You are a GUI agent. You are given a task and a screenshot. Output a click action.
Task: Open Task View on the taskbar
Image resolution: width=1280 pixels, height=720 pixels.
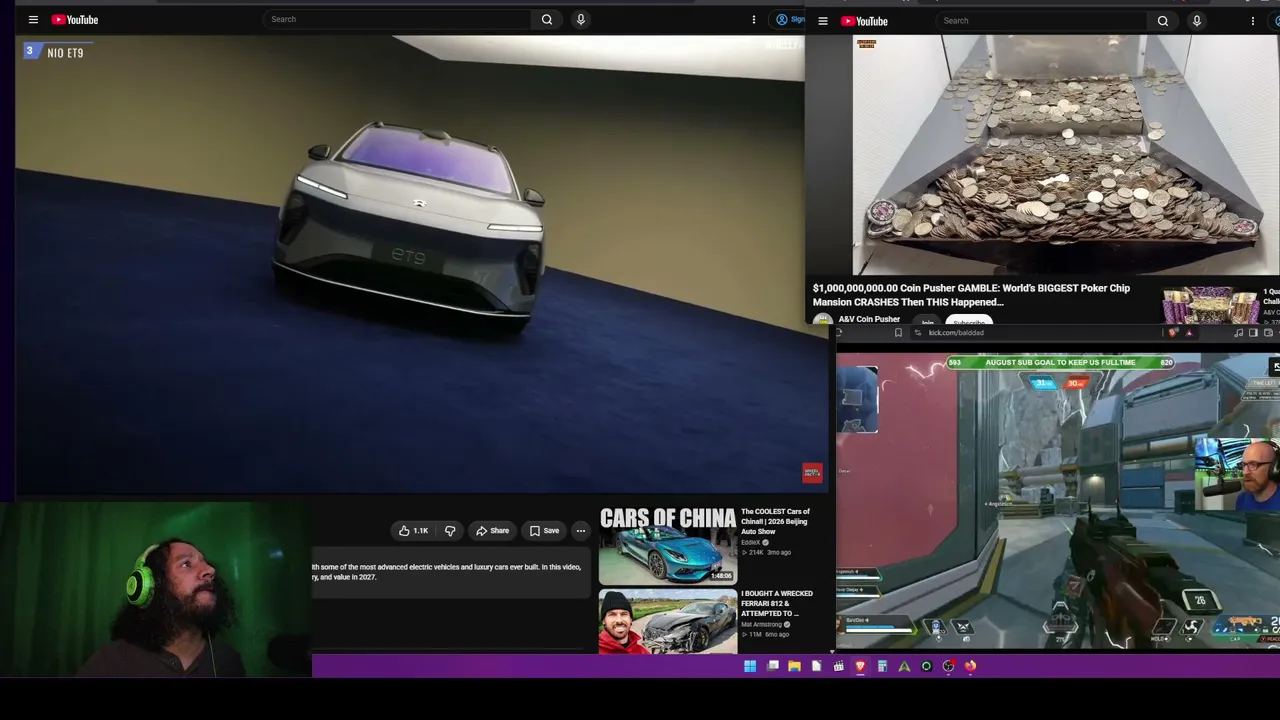coord(773,666)
